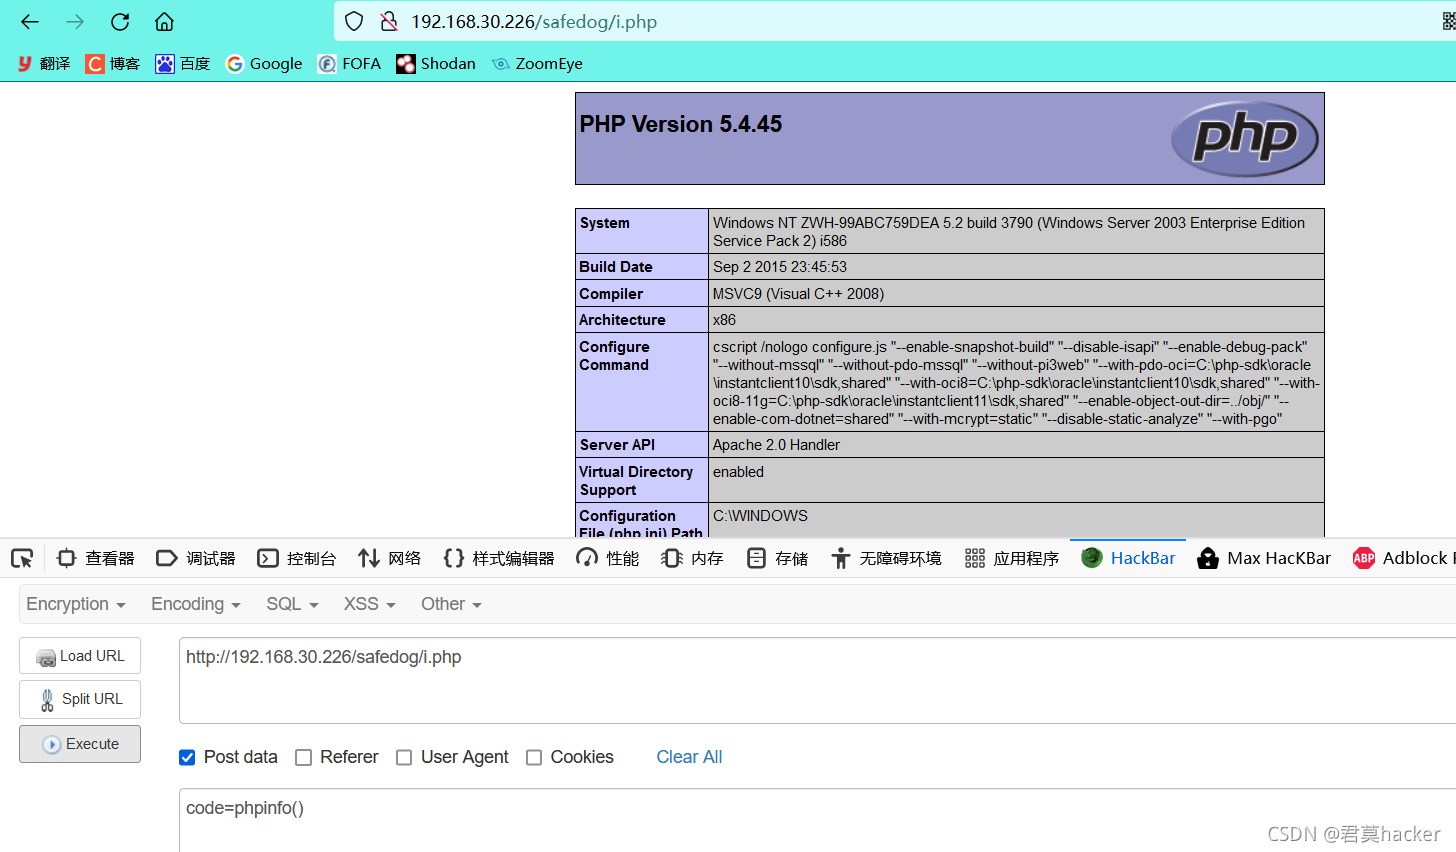Open the Google bookmark

(x=264, y=64)
